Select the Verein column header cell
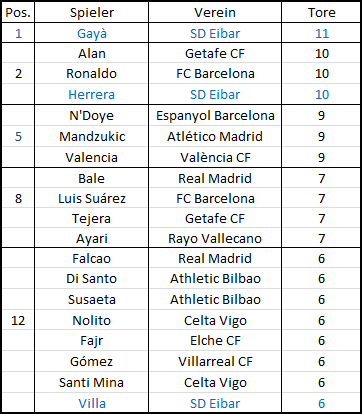Image resolution: width=362 pixels, height=414 pixels. click(x=215, y=13)
